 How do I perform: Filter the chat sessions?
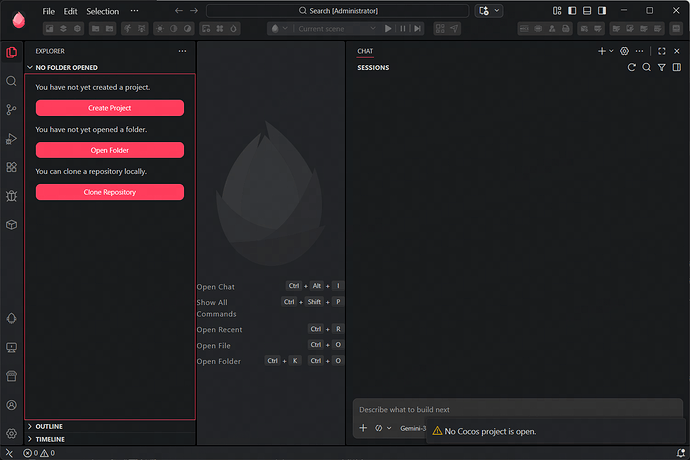661,67
